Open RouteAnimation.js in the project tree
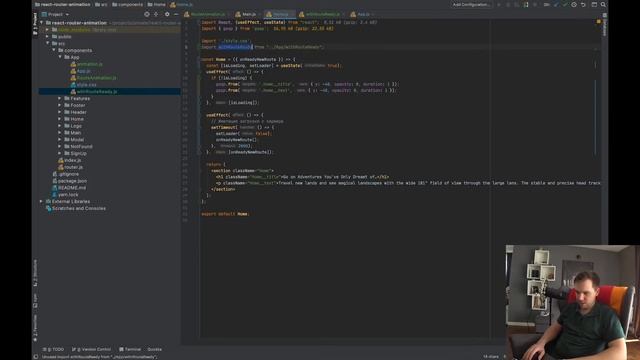Viewport: 640px width, 360px height. click(94, 78)
